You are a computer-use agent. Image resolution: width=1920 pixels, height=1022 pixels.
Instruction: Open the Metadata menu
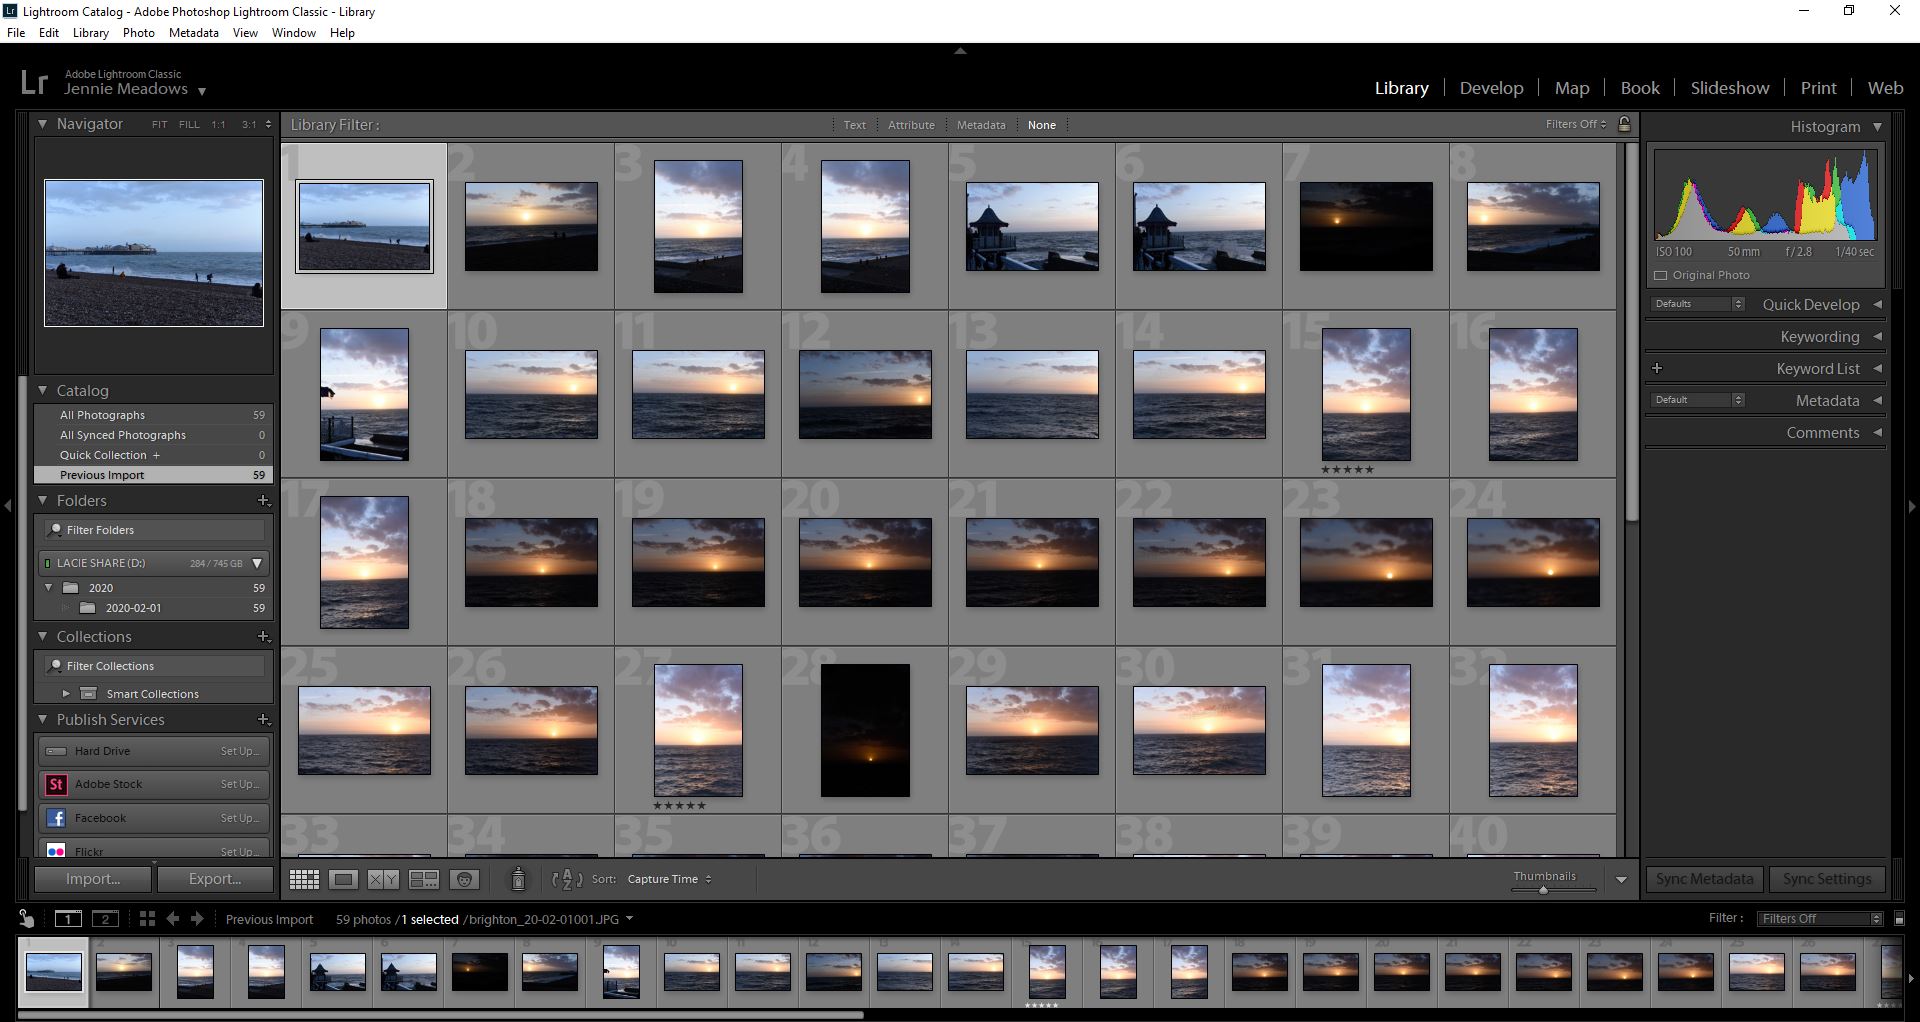[193, 32]
